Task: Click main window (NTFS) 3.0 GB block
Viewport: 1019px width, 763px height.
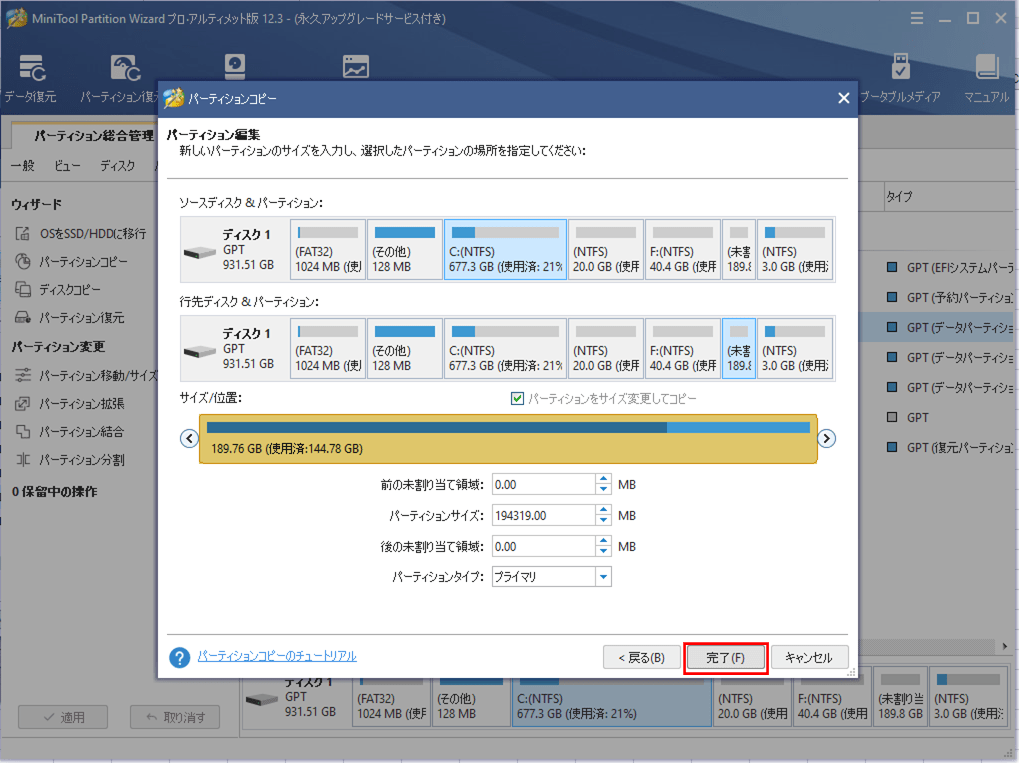Action: coord(968,697)
